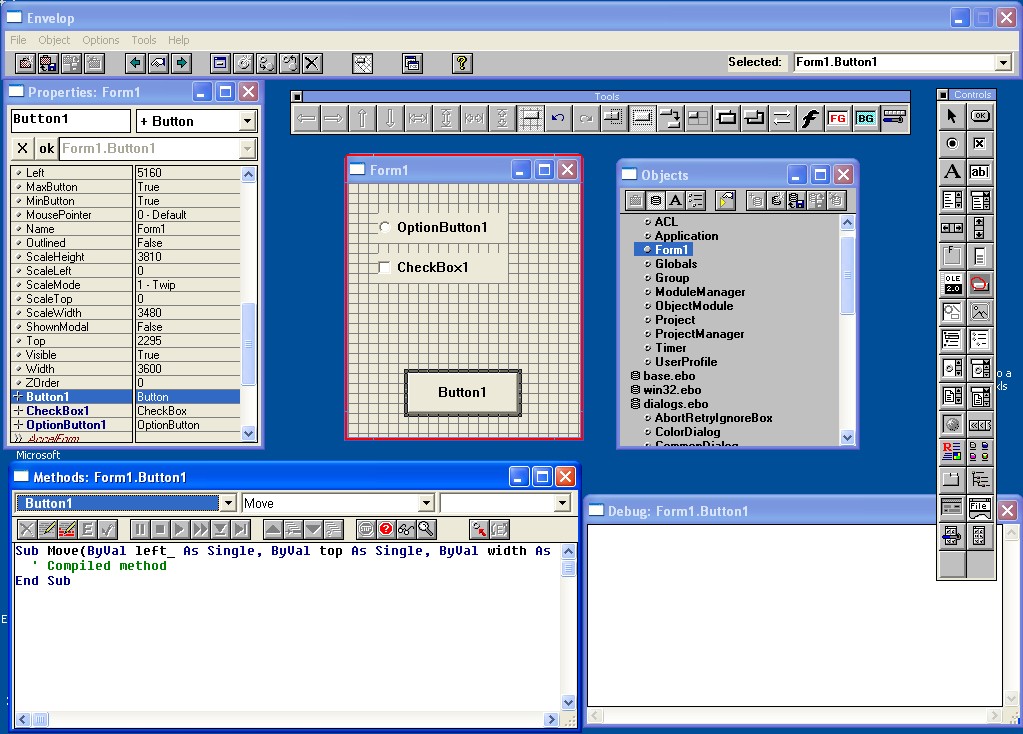This screenshot has width=1023, height=734.
Task: Select the checkbox control tool
Action: 980,144
